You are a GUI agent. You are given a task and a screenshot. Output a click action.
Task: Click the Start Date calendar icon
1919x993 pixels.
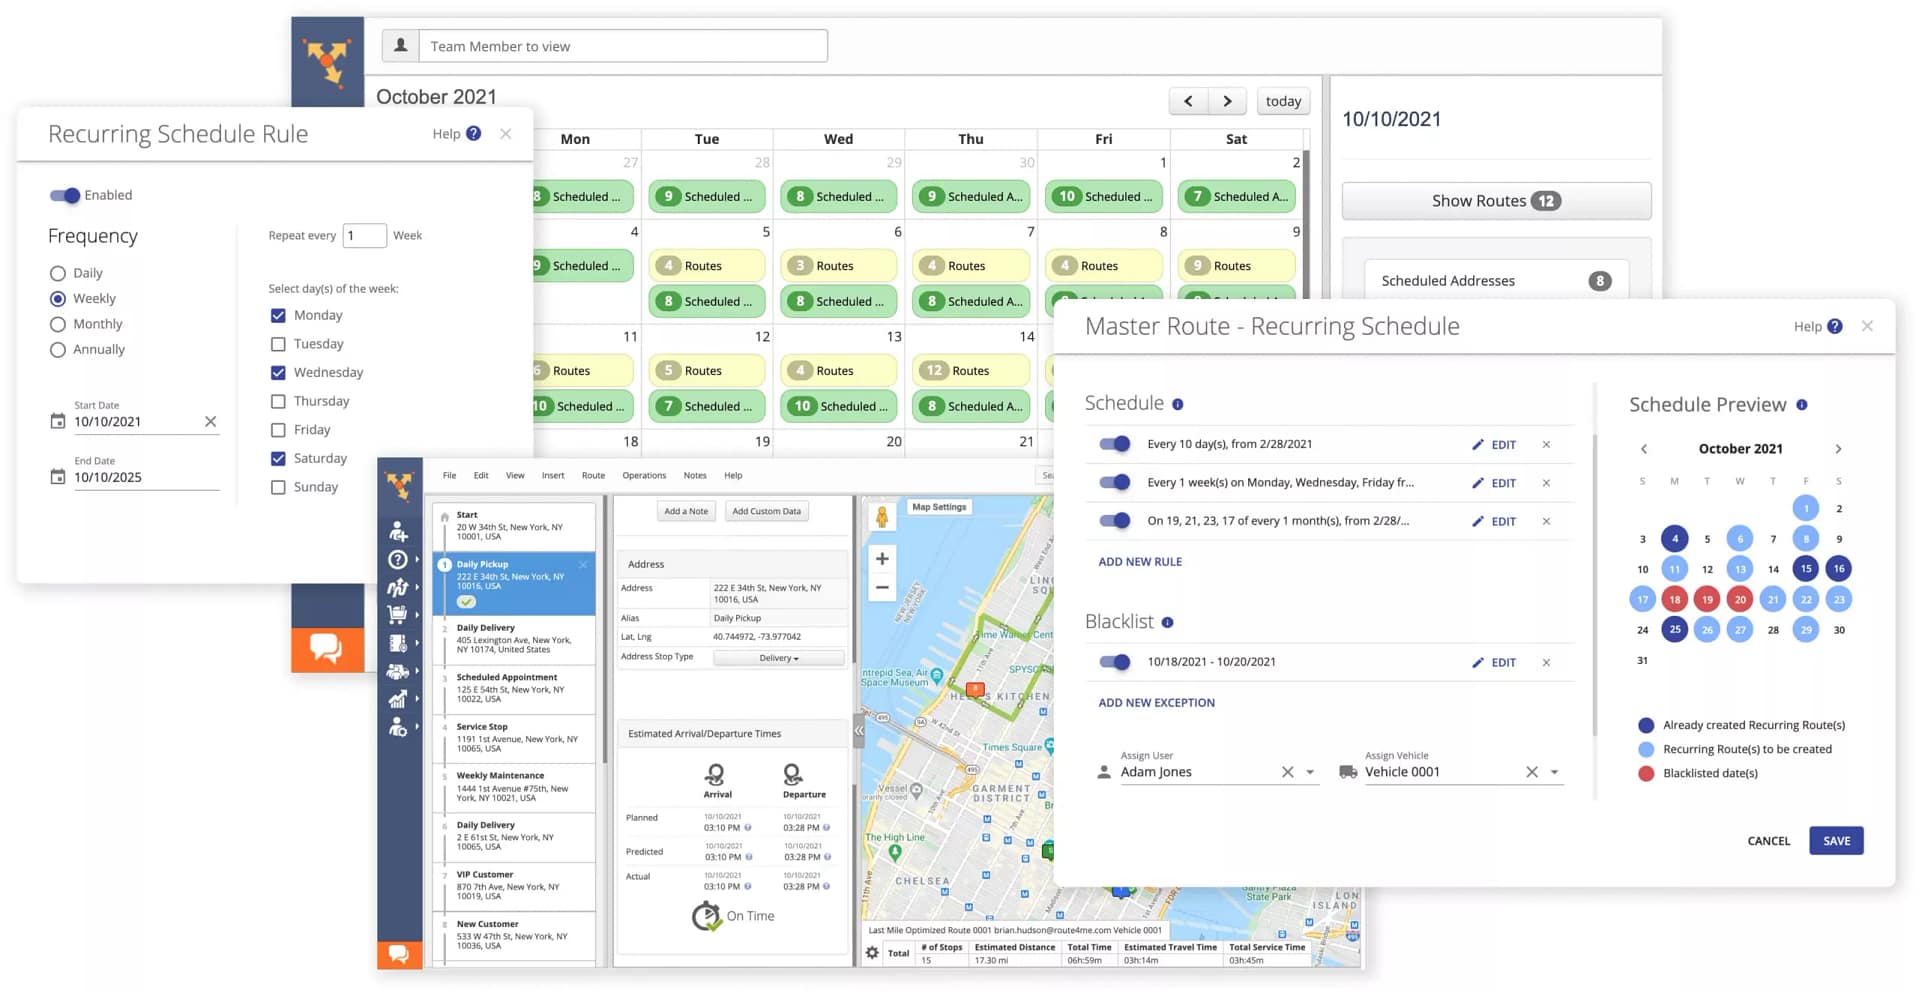click(57, 421)
